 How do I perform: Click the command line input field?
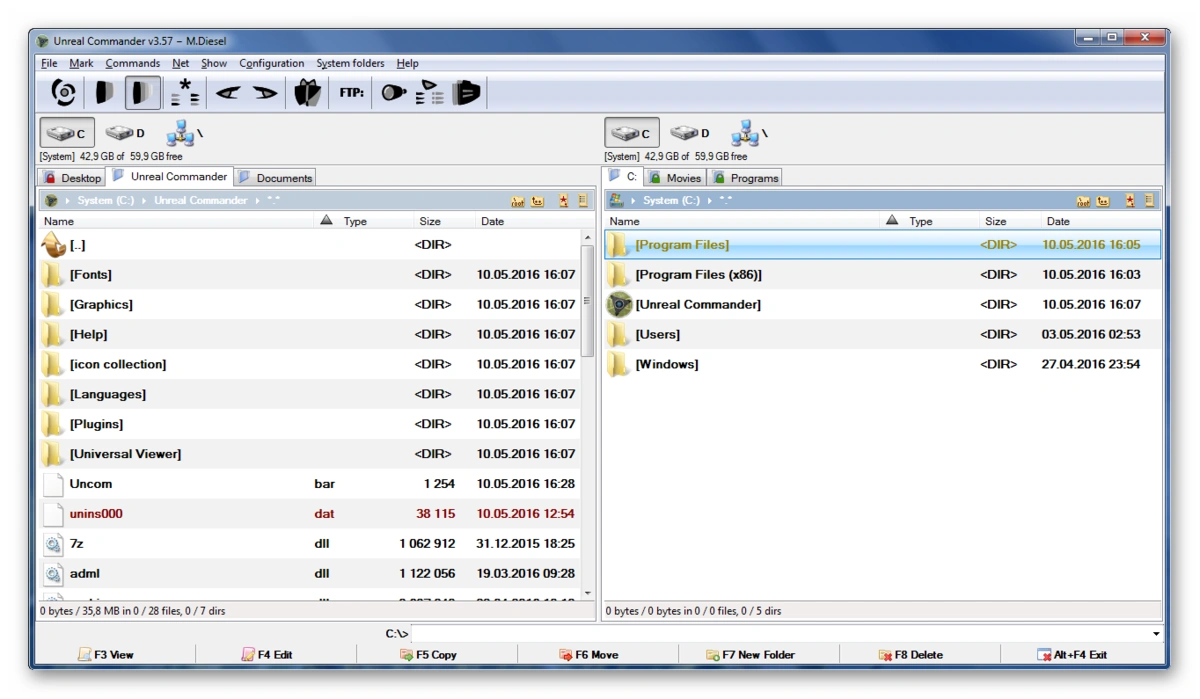(781, 634)
